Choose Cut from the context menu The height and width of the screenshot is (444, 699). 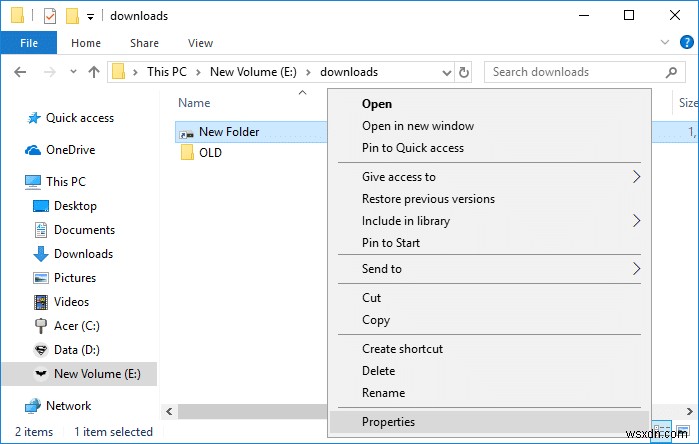489,298
